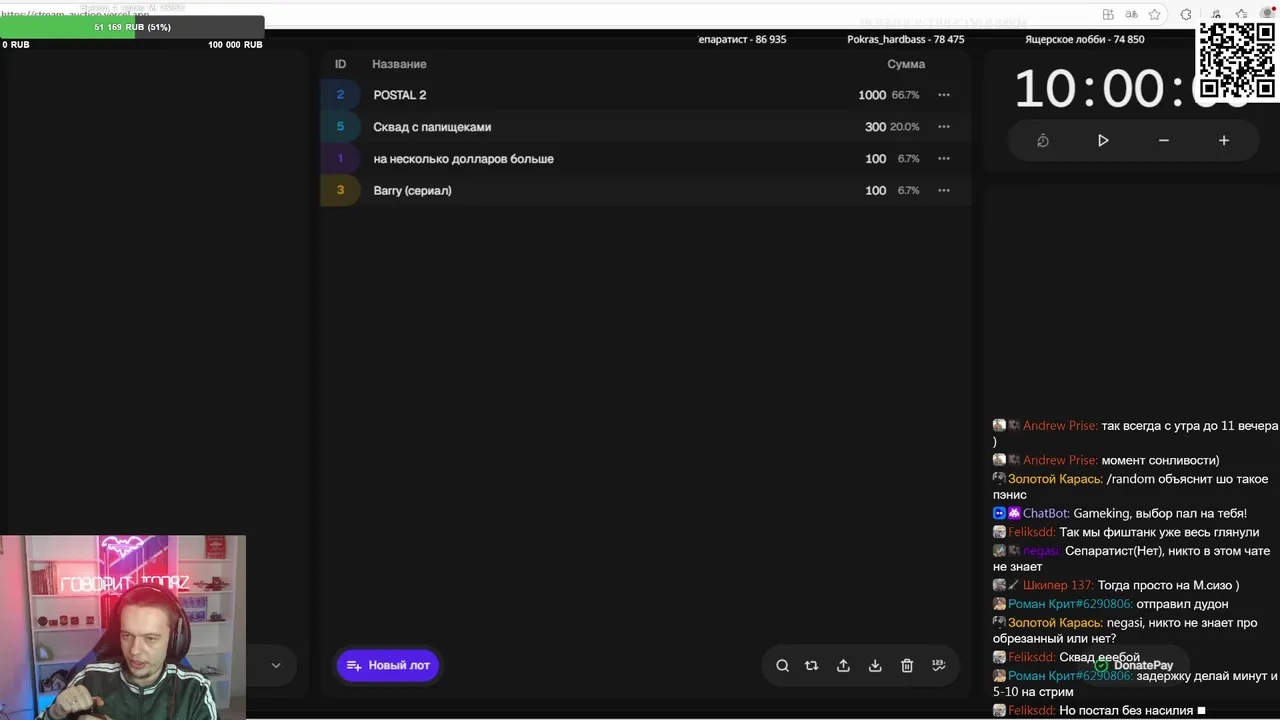Click Pokras_hardbass - 78 475 donor entry

(905, 40)
